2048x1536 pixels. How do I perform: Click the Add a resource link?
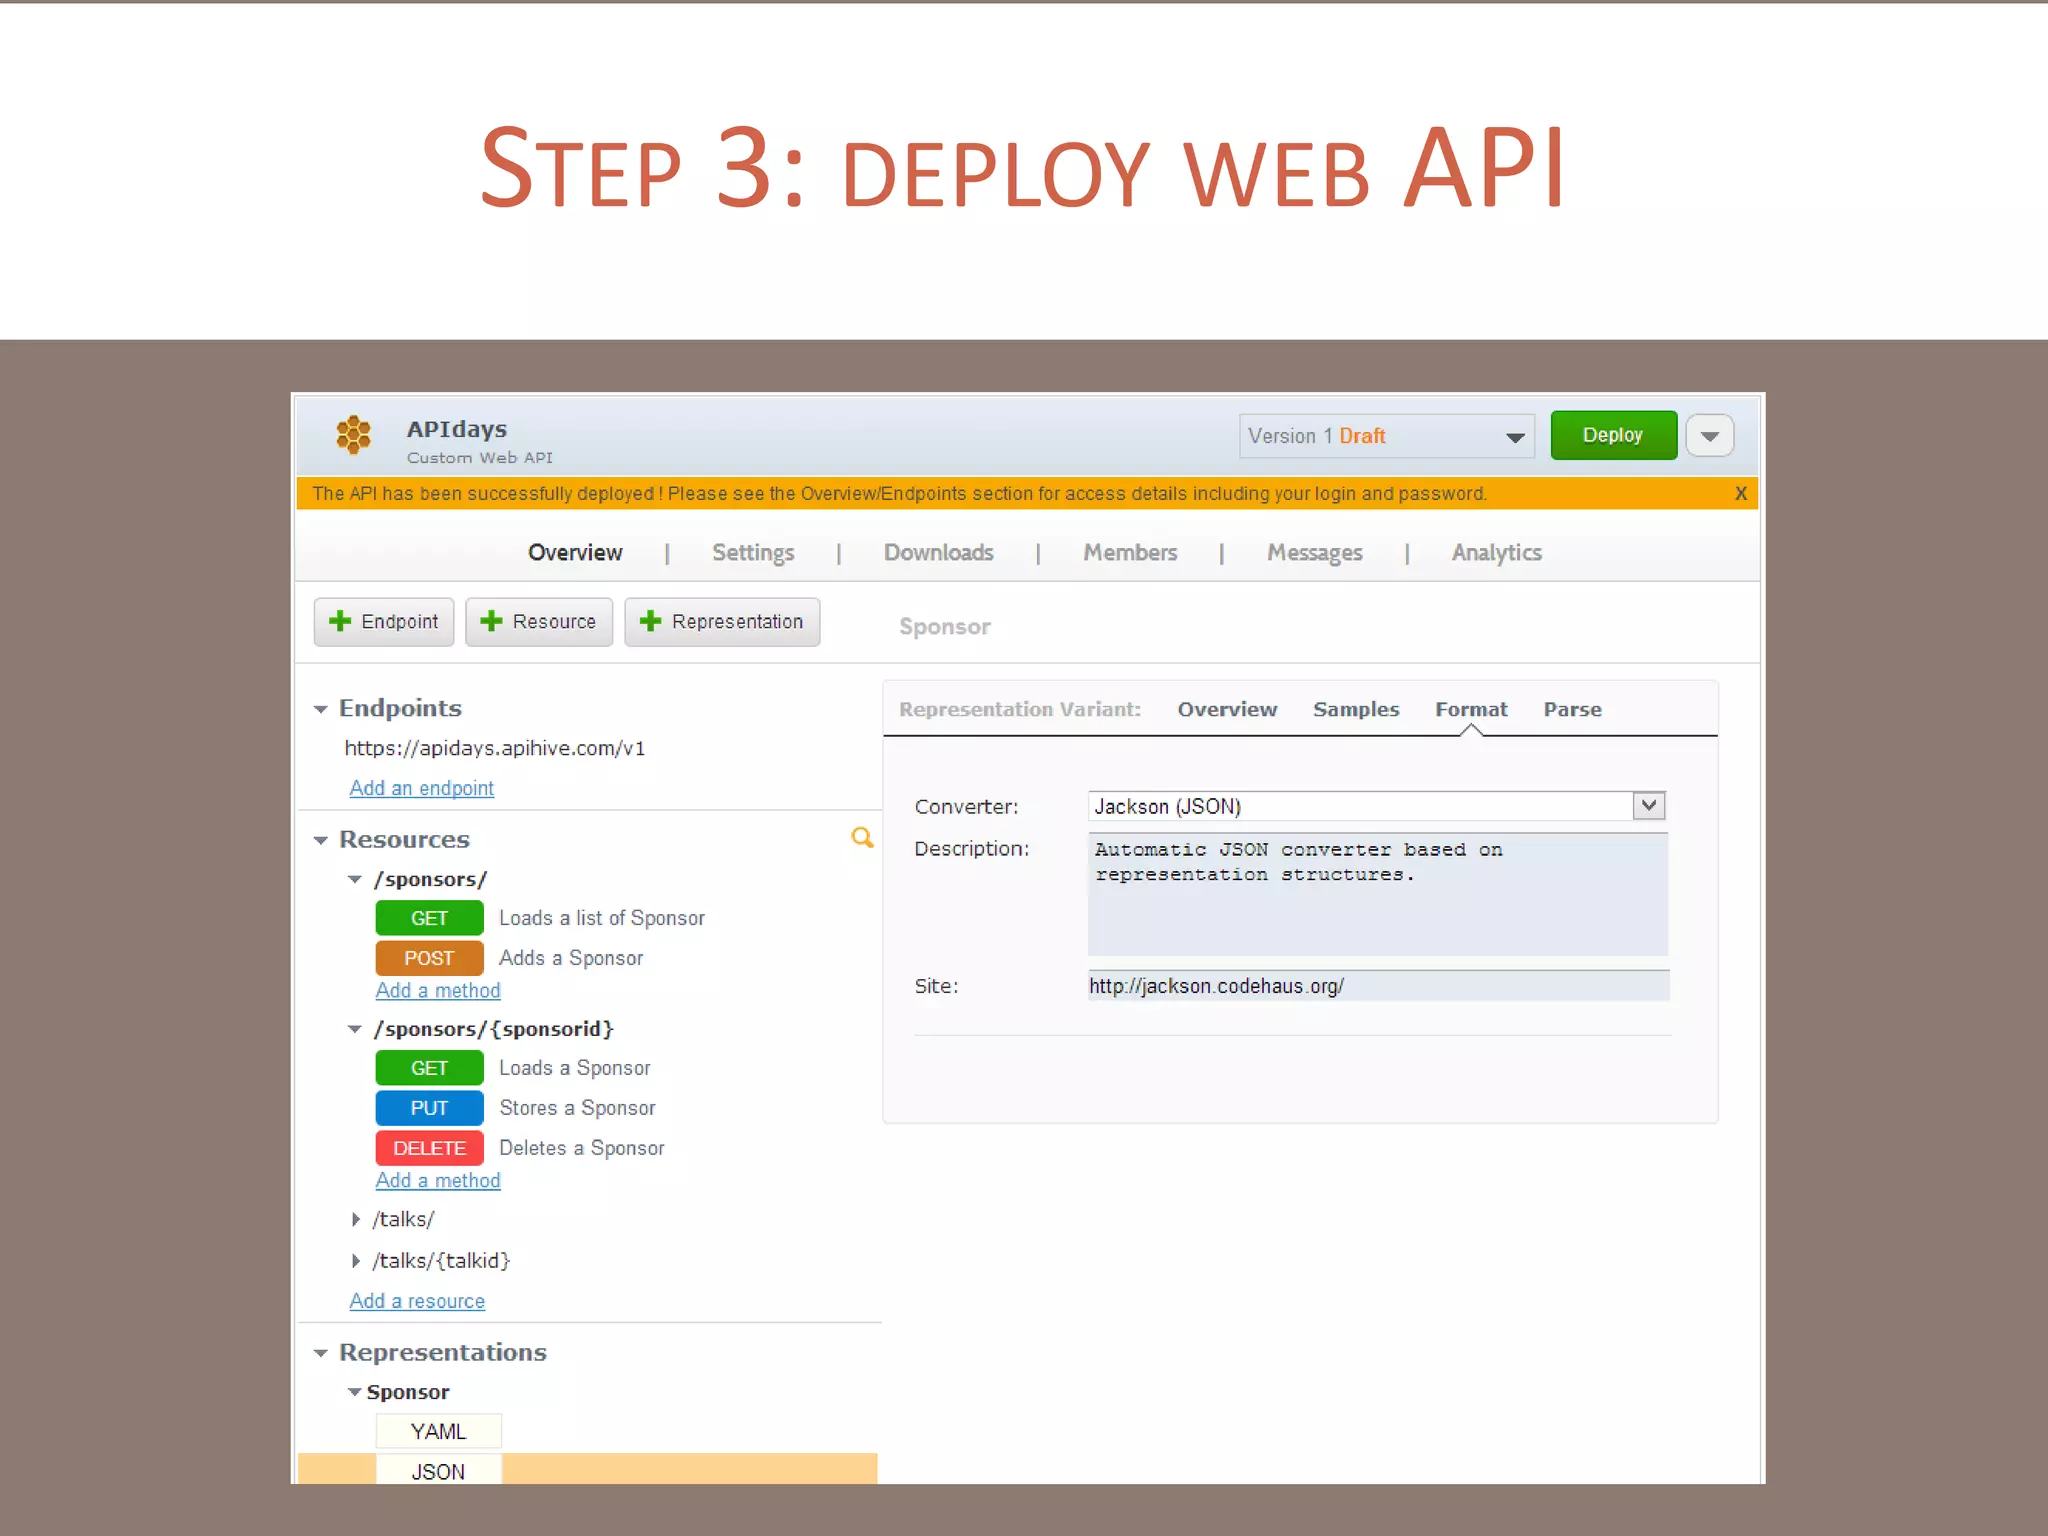coord(417,1301)
